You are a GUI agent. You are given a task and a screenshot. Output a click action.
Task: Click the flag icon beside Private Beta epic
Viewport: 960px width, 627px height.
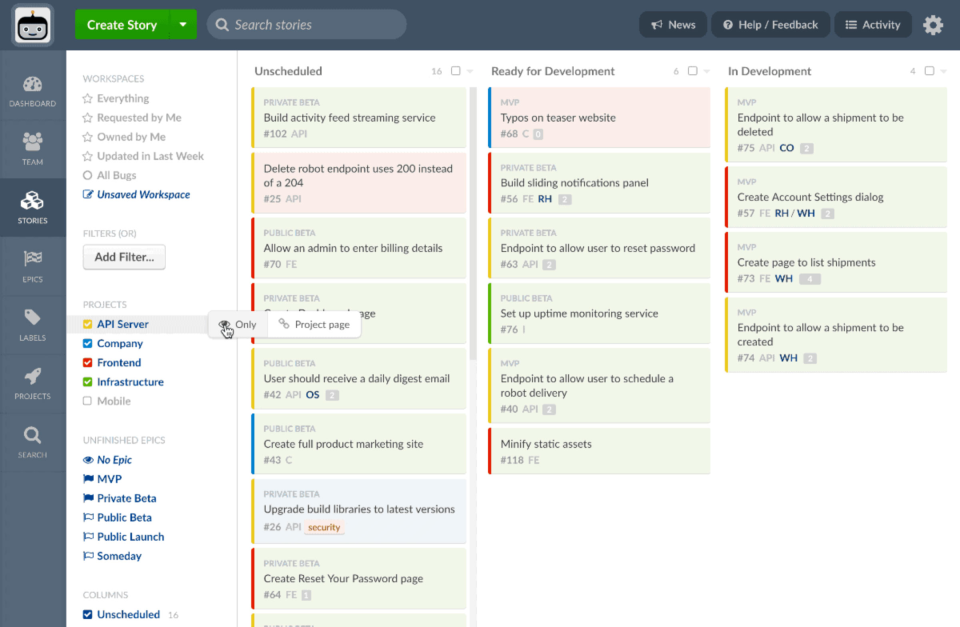pos(88,498)
